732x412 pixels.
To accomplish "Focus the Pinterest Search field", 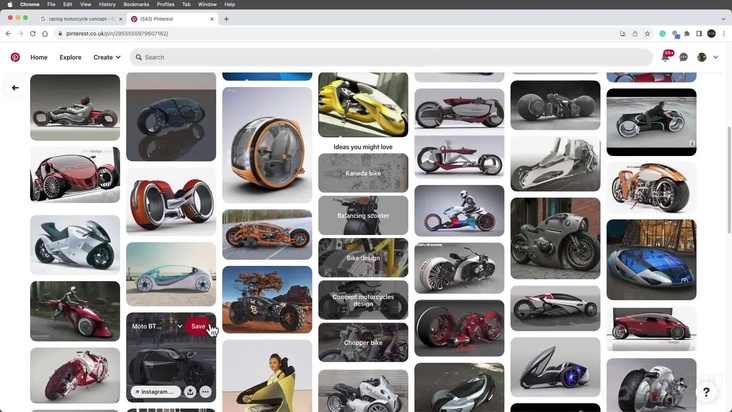I will click(x=391, y=57).
